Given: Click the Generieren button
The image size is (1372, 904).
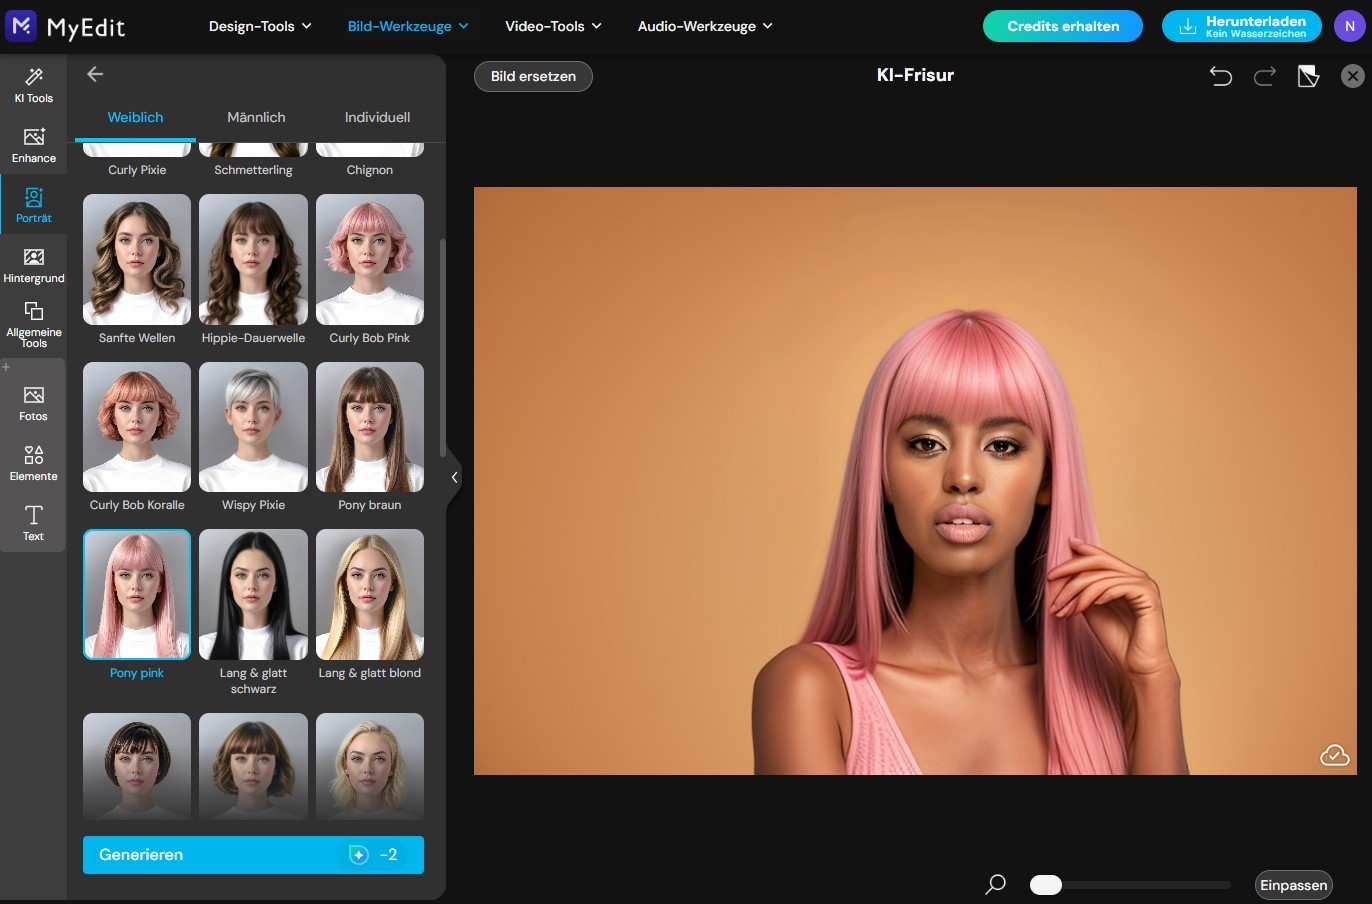Looking at the screenshot, I should pyautogui.click(x=253, y=855).
